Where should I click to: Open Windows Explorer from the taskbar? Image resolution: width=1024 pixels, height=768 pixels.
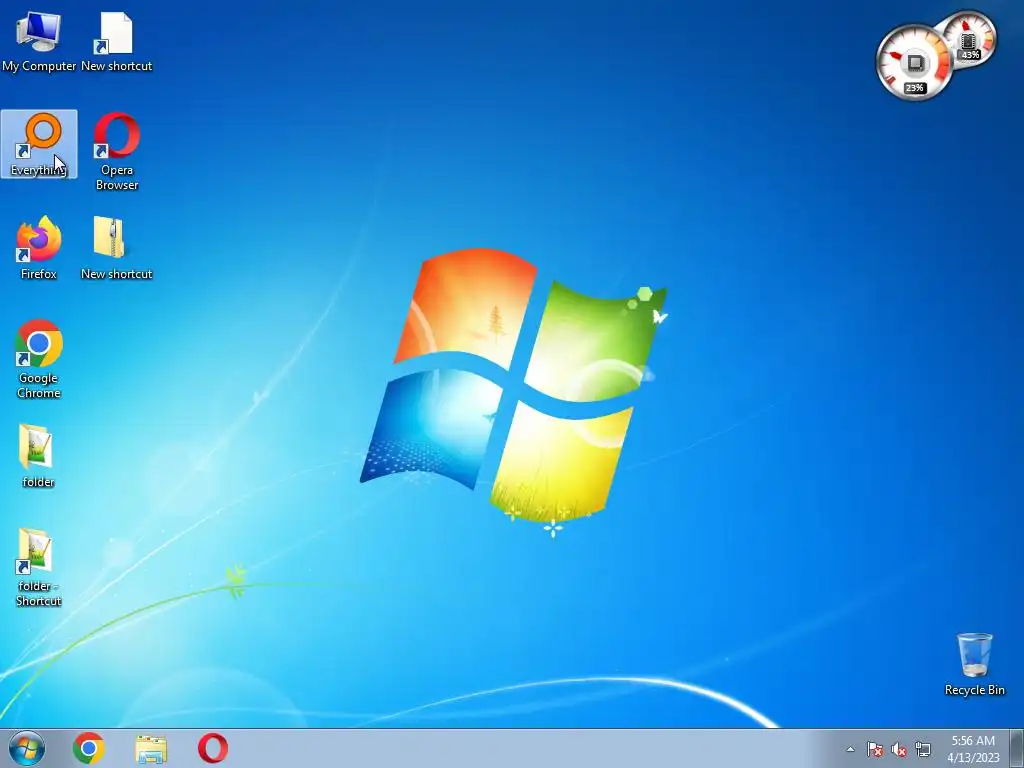point(151,748)
